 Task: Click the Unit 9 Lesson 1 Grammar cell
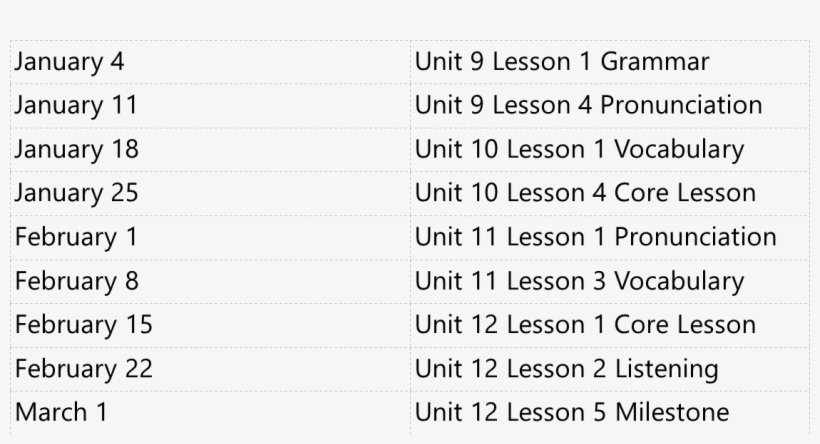coord(561,62)
